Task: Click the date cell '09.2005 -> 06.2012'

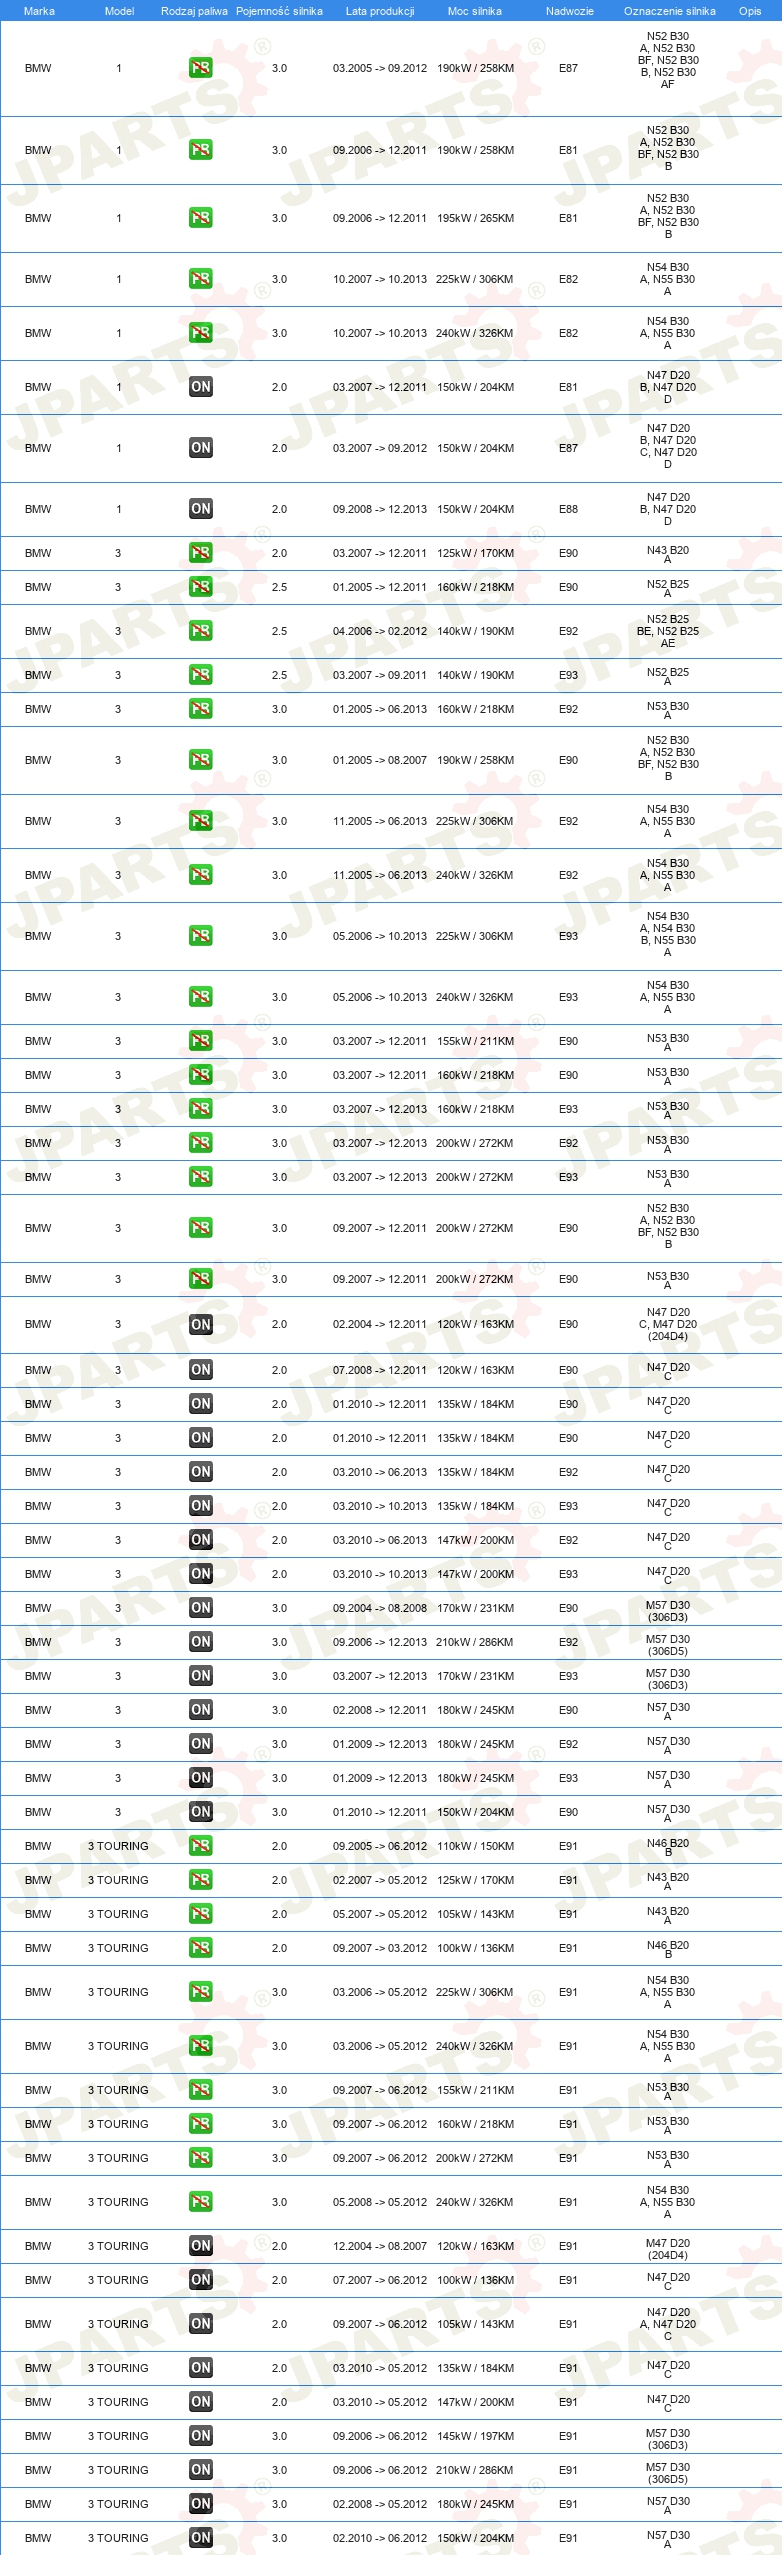Action: tap(380, 1846)
